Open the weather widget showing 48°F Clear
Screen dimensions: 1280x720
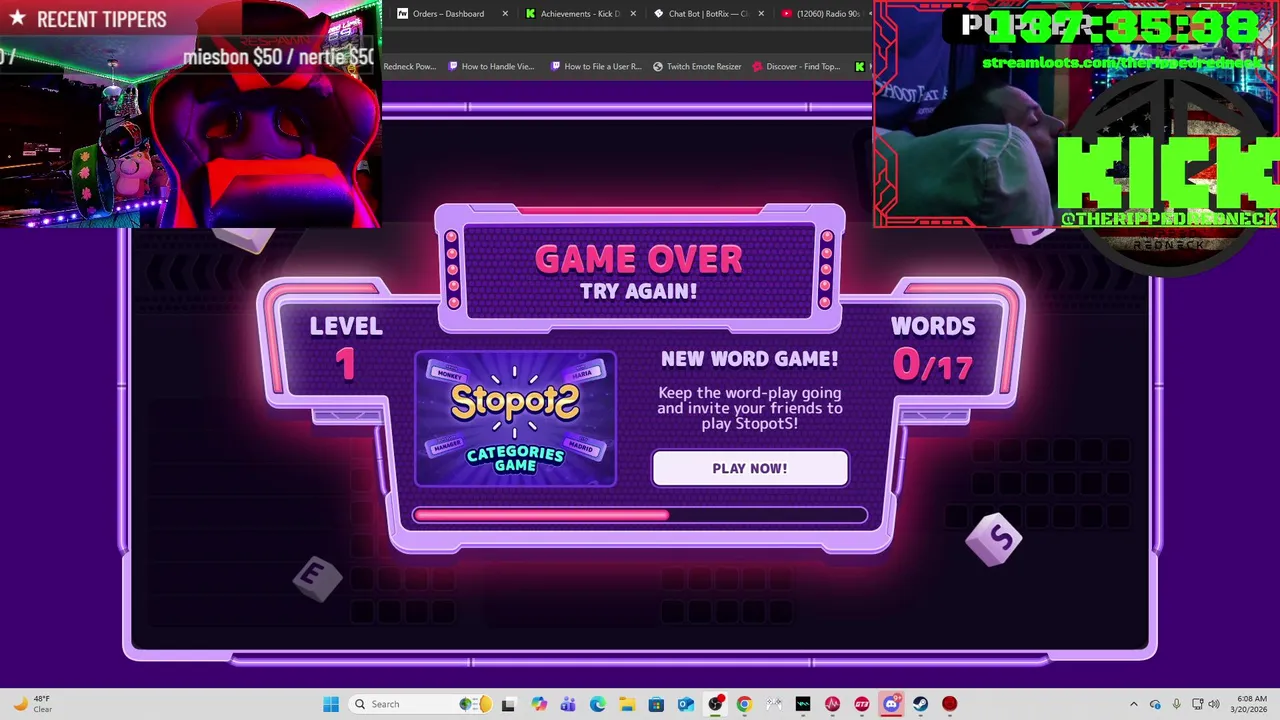(32, 704)
